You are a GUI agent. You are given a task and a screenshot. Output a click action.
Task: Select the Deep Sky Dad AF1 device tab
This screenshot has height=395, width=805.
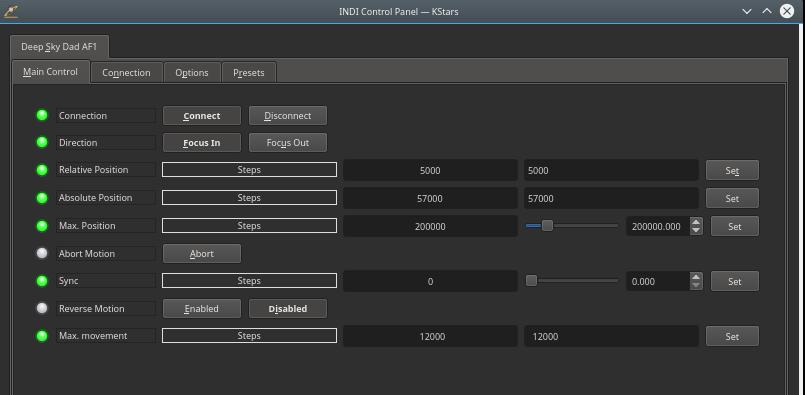click(59, 47)
